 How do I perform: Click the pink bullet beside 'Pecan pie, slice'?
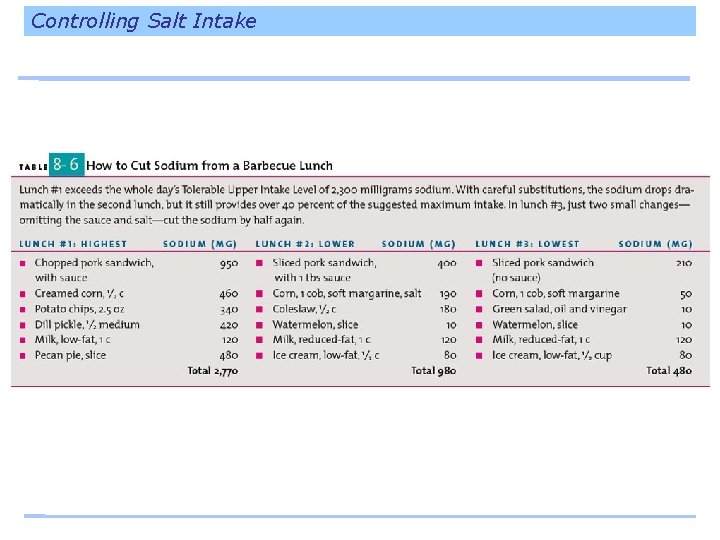tap(22, 356)
